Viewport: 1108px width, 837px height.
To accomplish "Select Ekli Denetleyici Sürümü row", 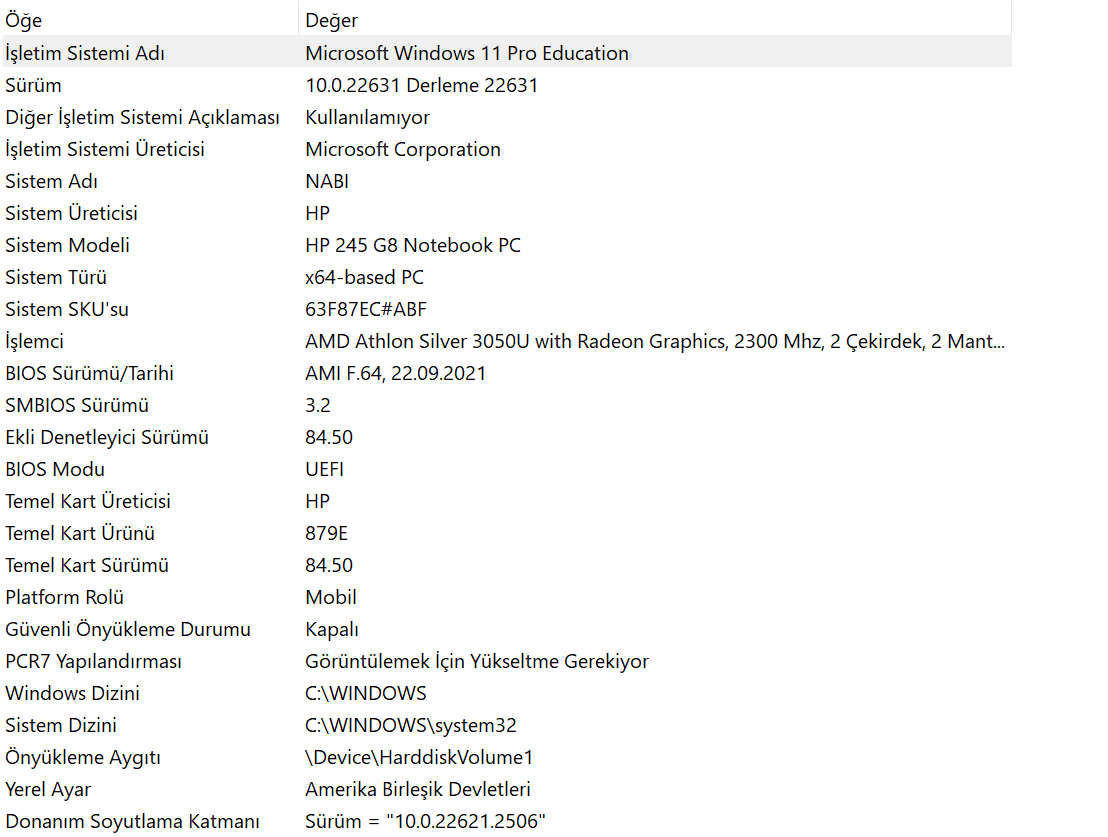I will tap(507, 437).
